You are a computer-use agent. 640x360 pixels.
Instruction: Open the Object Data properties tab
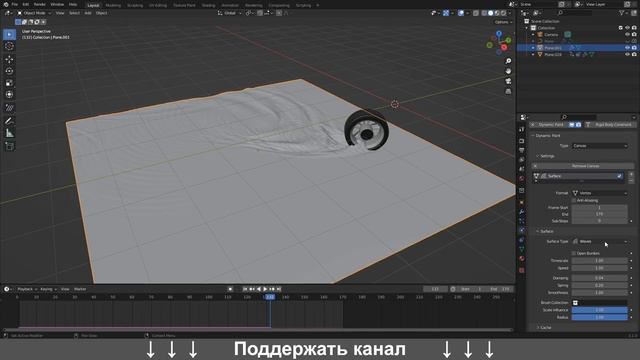[x=522, y=249]
